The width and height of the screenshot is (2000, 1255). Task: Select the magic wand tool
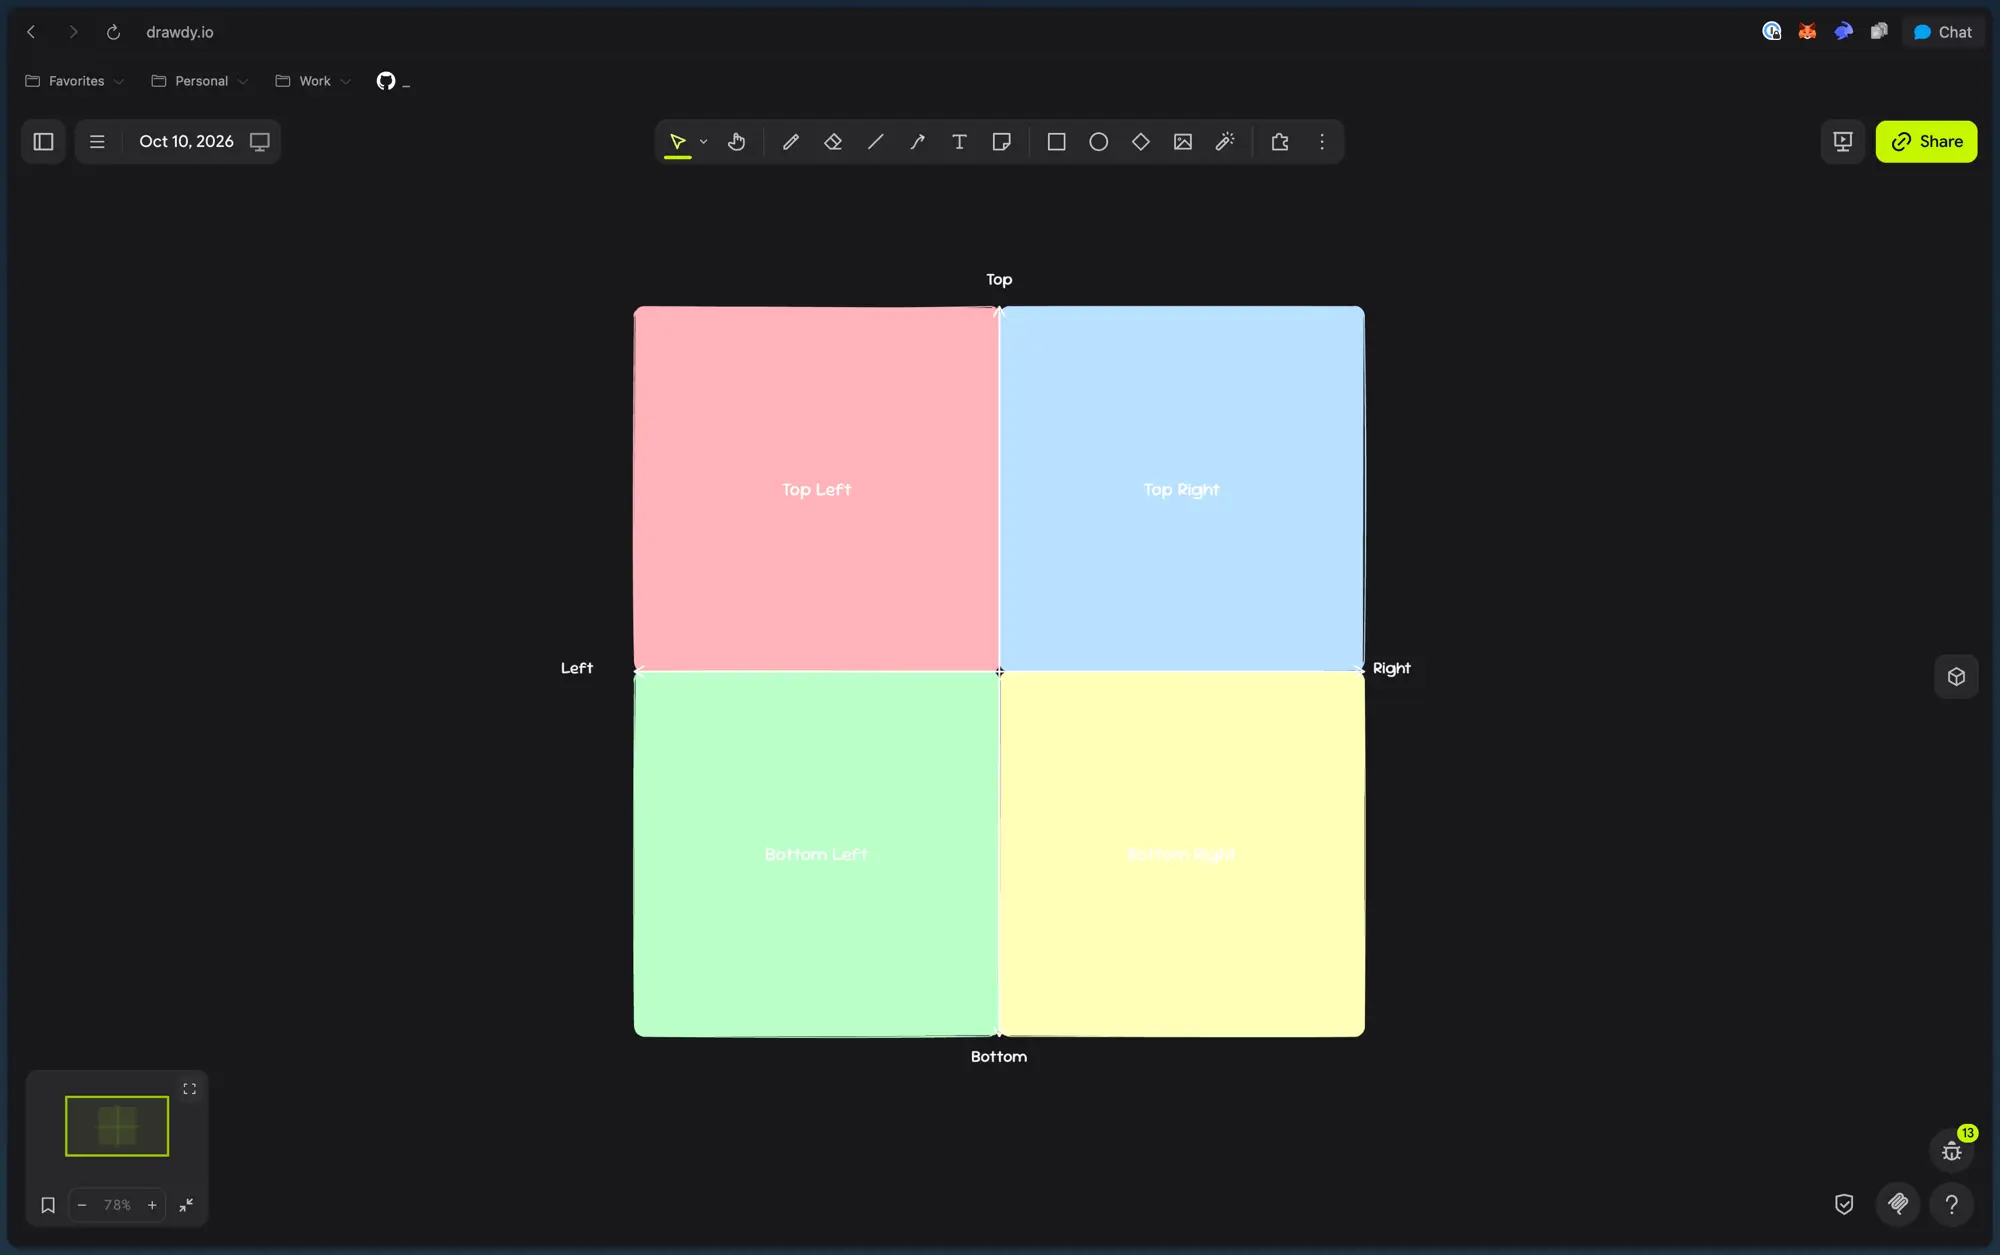1225,142
